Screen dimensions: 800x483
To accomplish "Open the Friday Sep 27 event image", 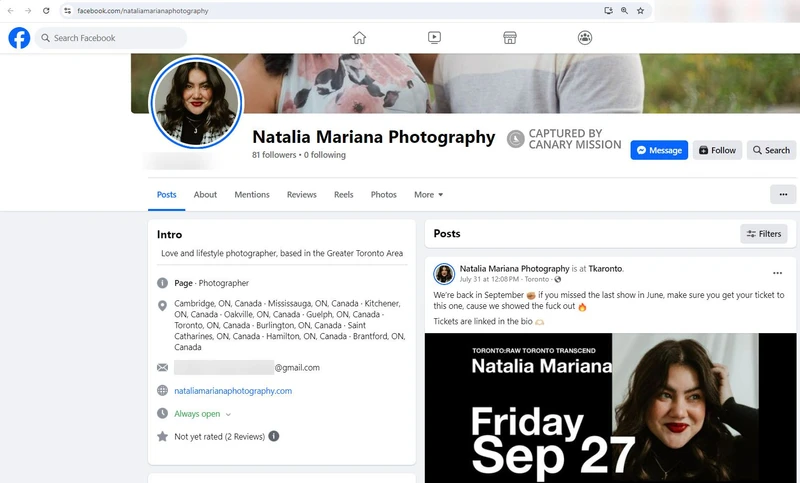I will [610, 408].
